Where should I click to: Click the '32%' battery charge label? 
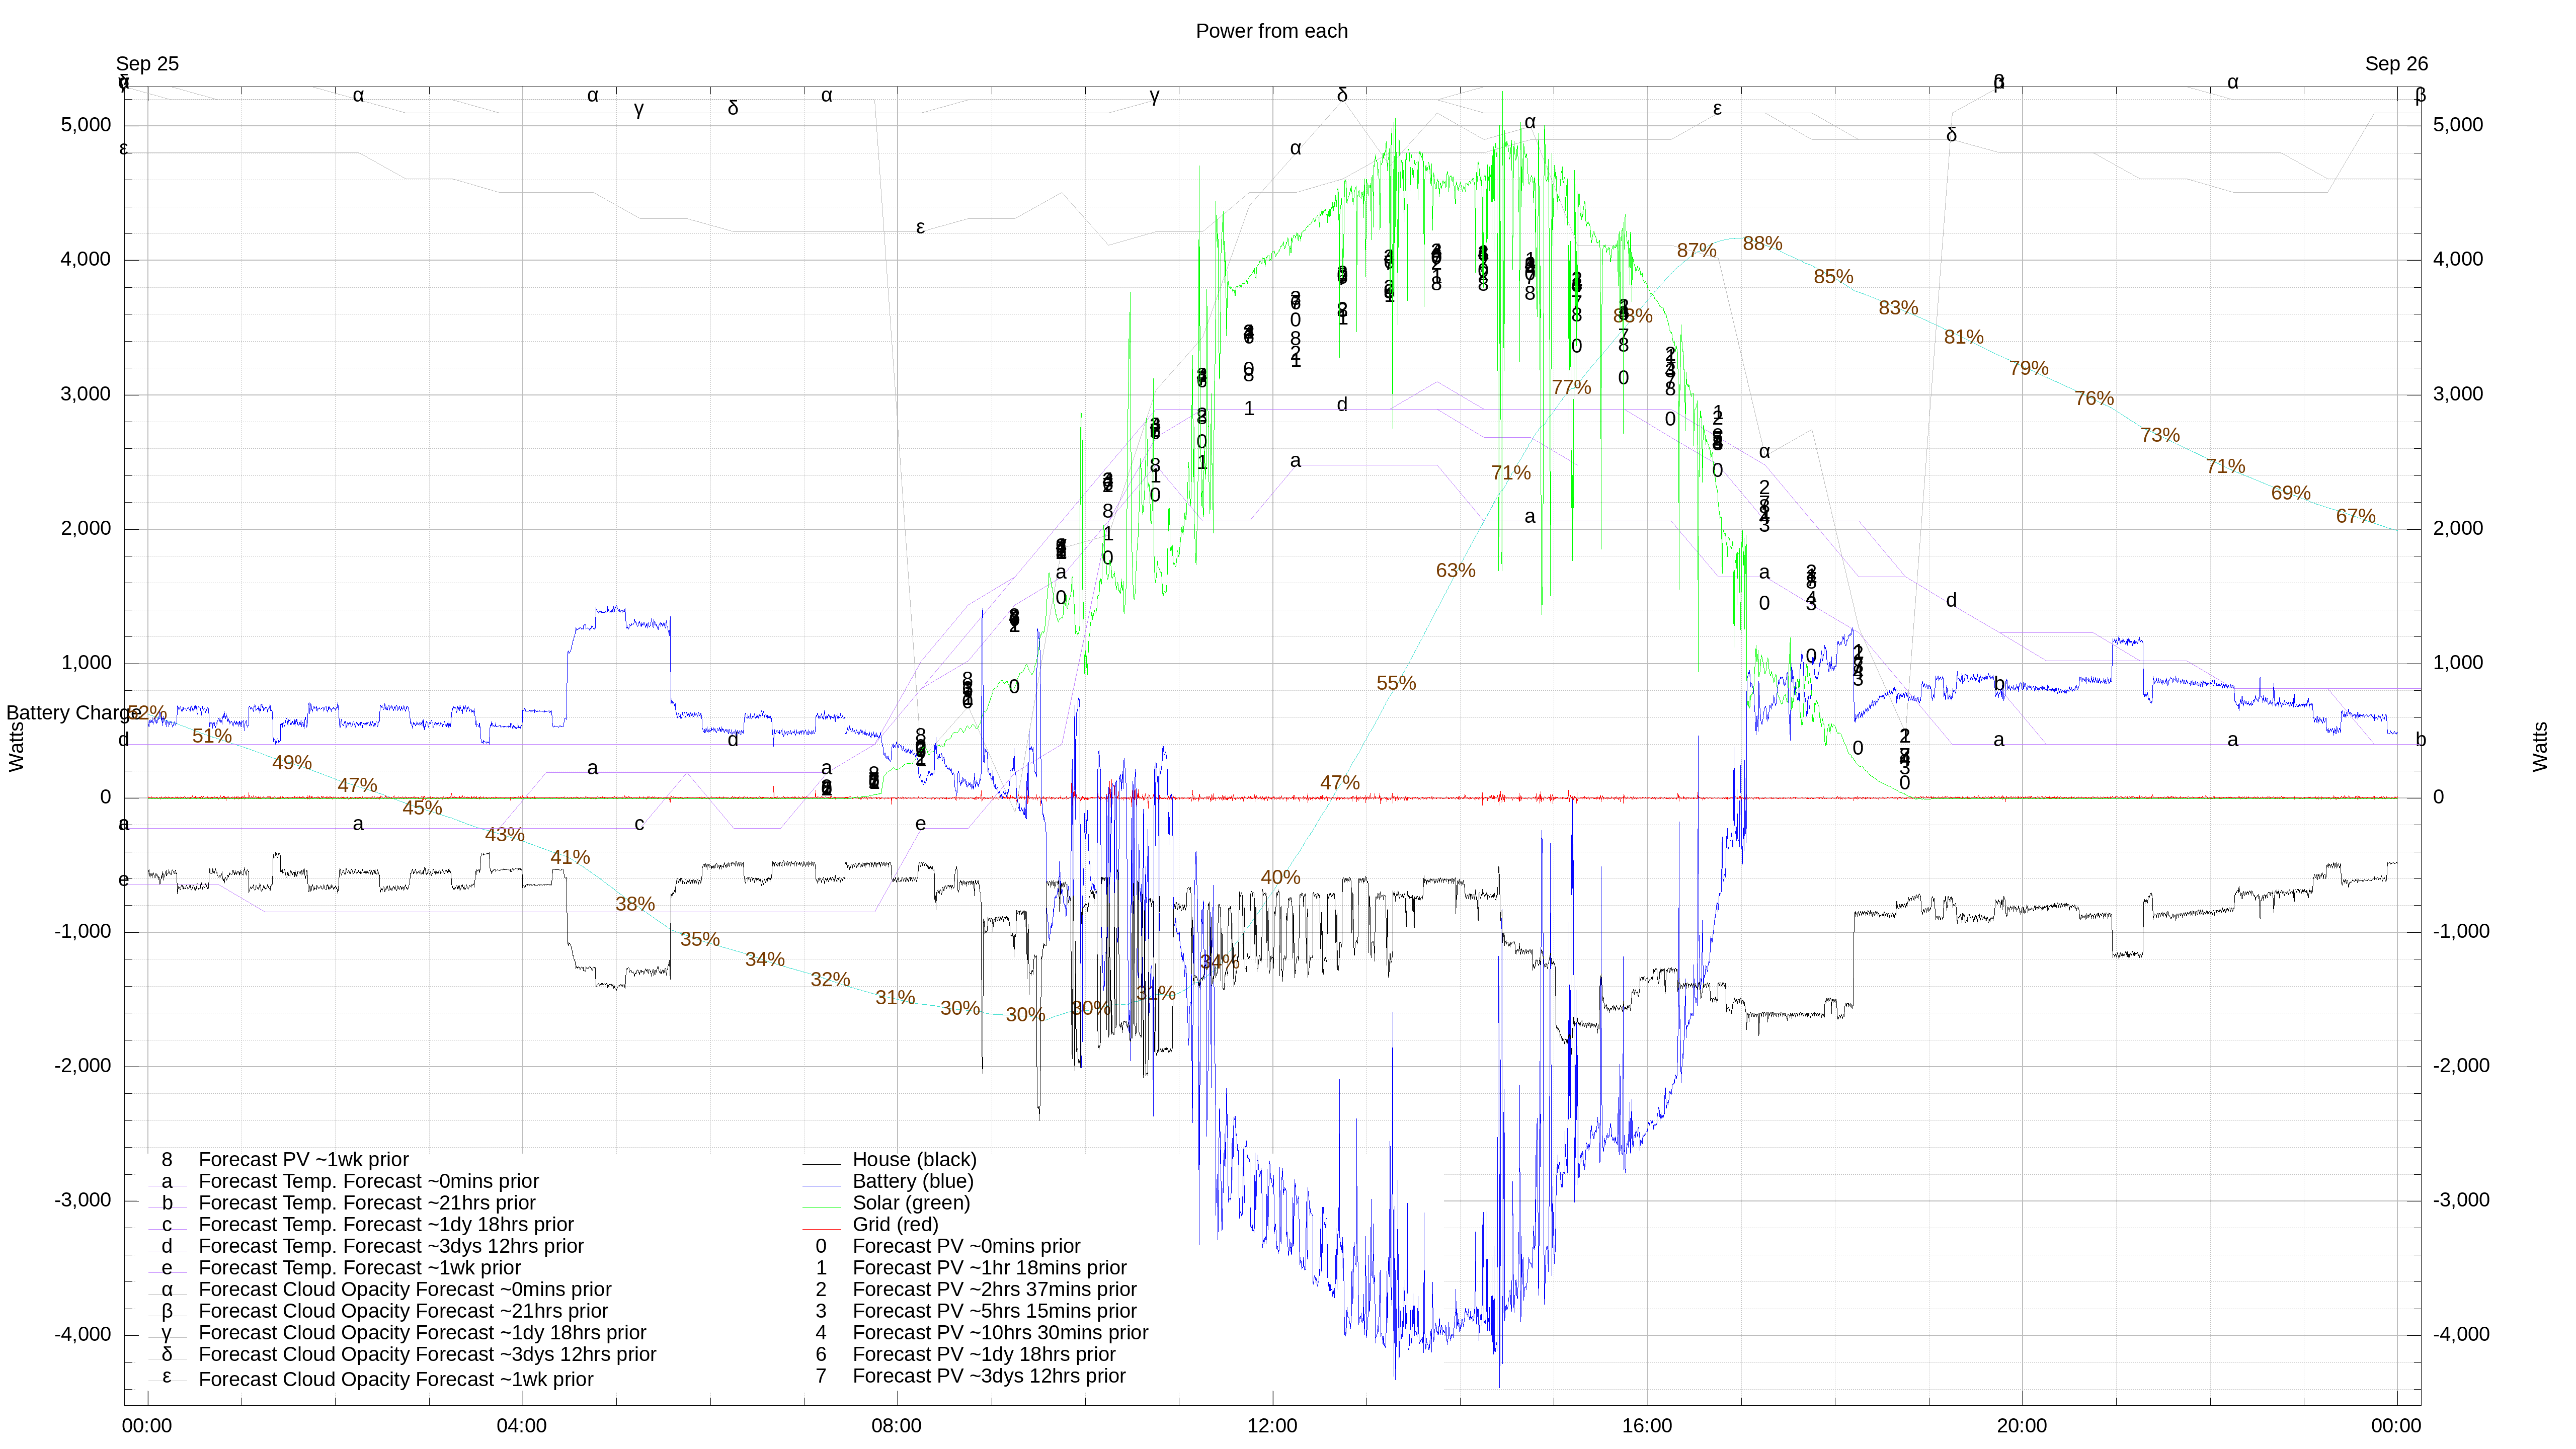pos(830,980)
